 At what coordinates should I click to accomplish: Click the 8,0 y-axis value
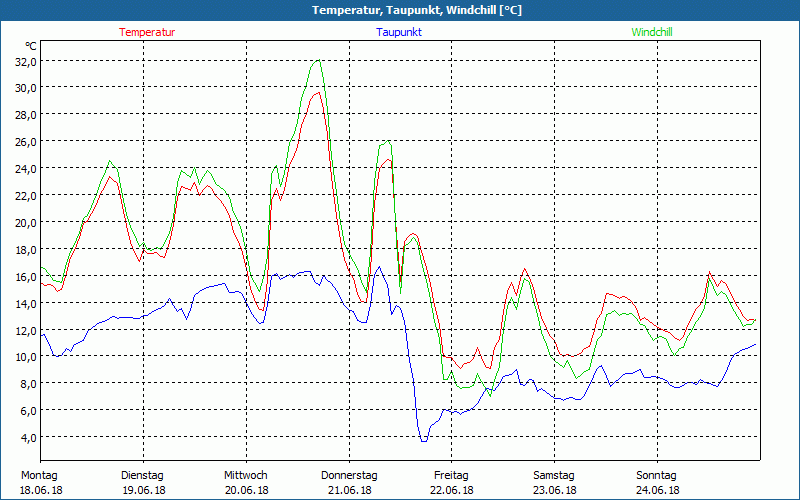(28, 384)
